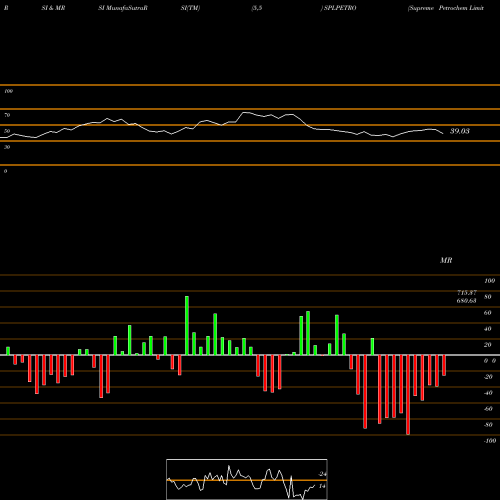Click the MR axis label 80
The image size is (500, 500).
[x=487, y=297]
